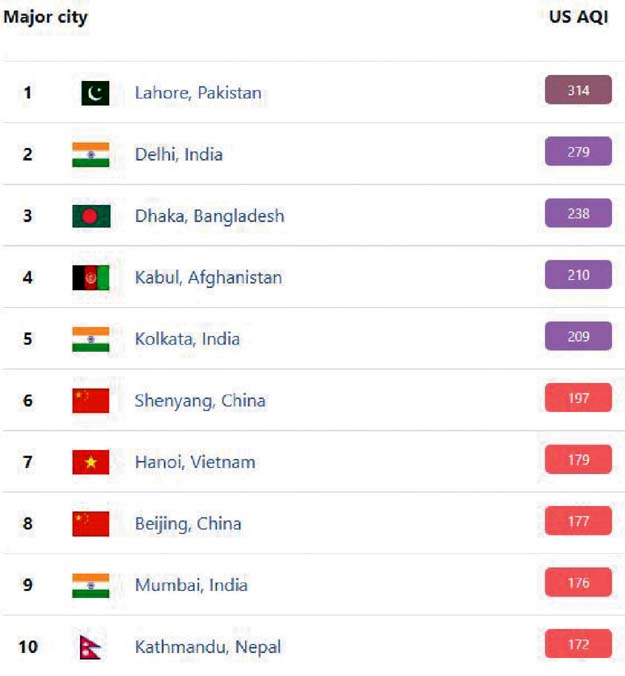Click the India flag next to Delhi
Screen dimensions: 625x676
(91, 154)
